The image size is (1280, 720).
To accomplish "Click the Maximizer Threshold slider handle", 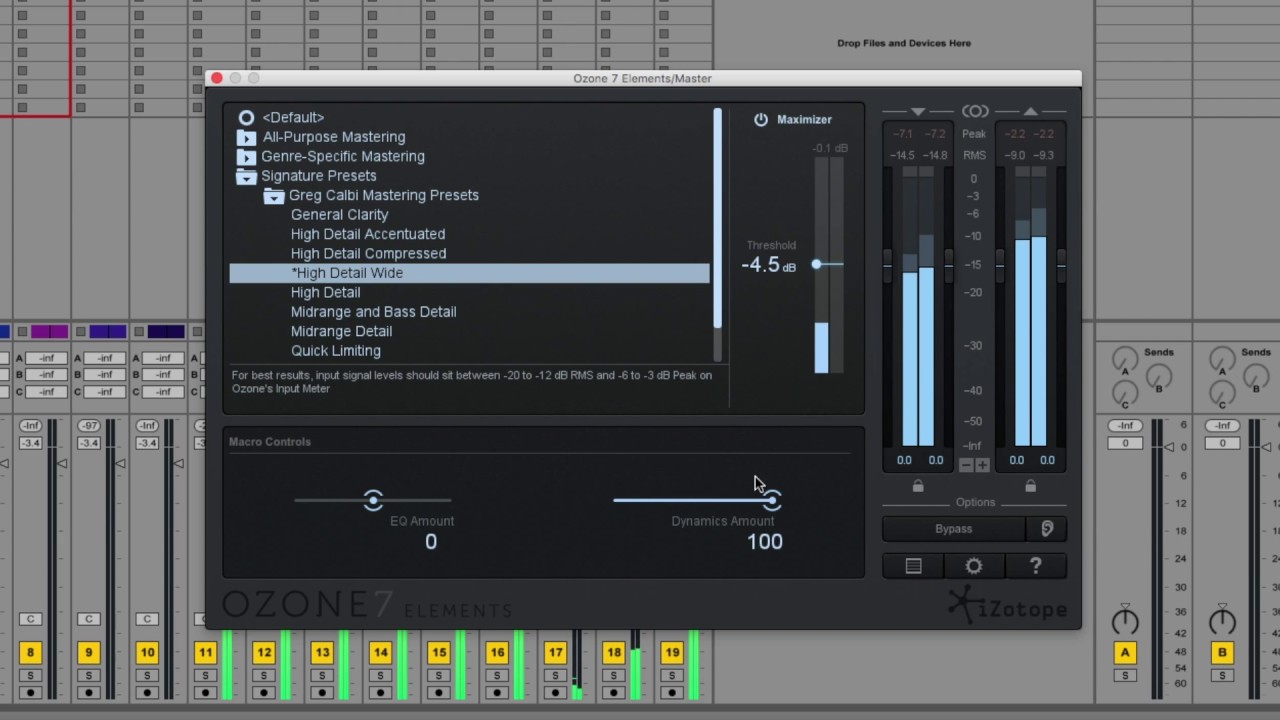I will pyautogui.click(x=817, y=264).
